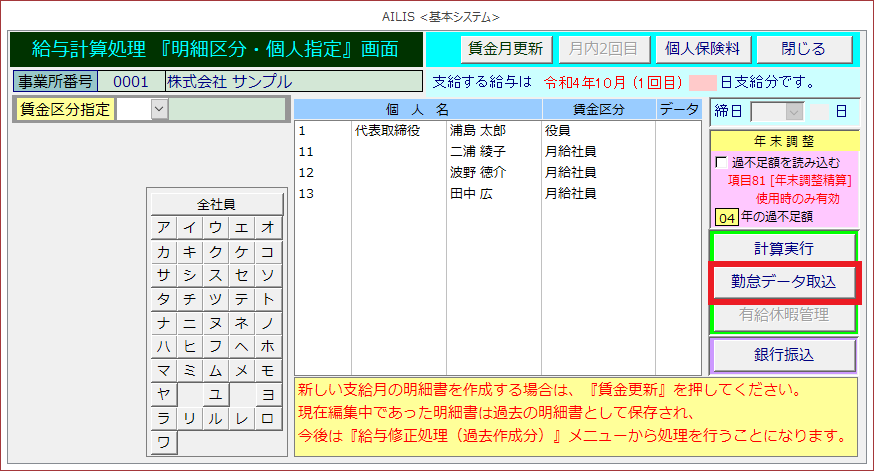The width and height of the screenshot is (874, 471).
Task: Click the 個人名 column header
Action: (x=418, y=110)
